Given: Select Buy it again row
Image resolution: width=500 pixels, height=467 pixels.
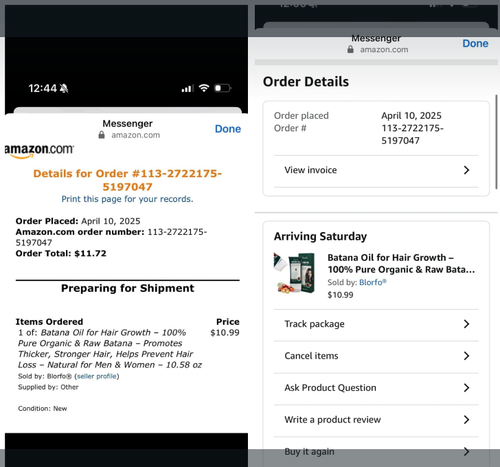Looking at the screenshot, I should point(376,452).
